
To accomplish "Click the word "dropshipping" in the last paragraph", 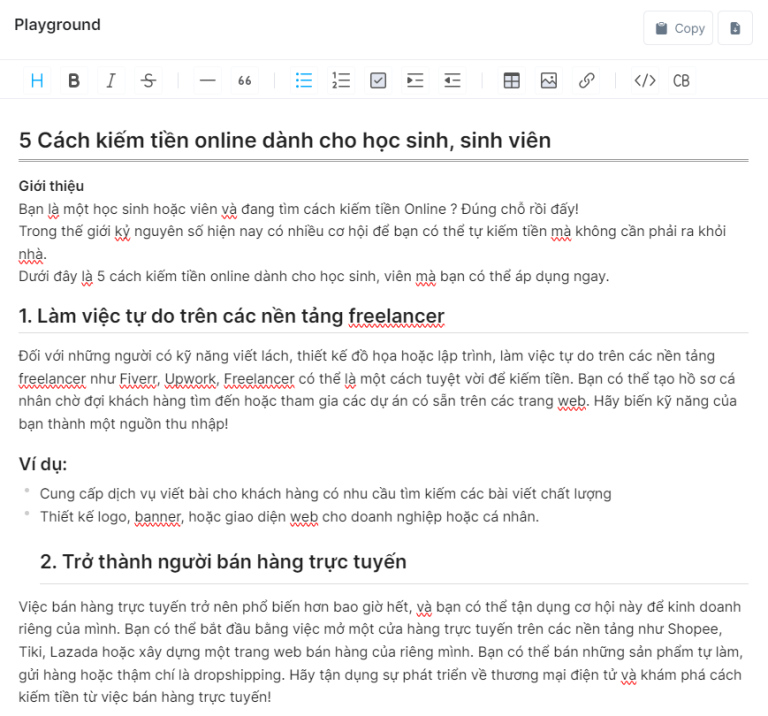I will pos(239,675).
